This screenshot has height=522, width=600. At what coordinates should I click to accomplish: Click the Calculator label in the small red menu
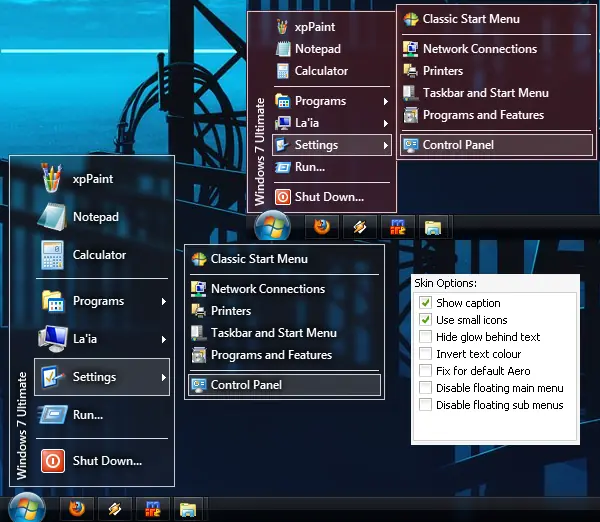click(x=321, y=71)
